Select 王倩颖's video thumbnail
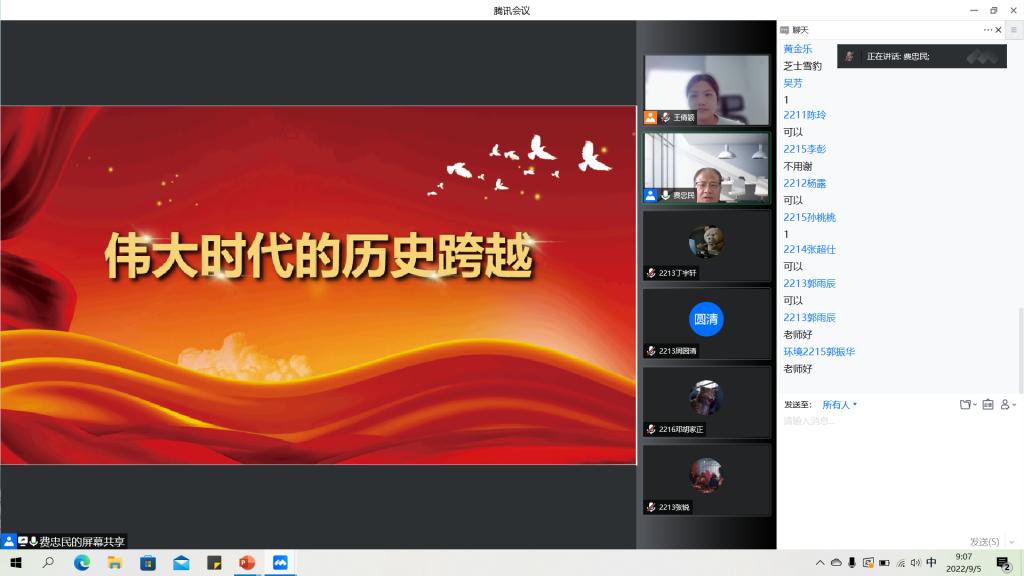The height and width of the screenshot is (576, 1024). pyautogui.click(x=706, y=89)
